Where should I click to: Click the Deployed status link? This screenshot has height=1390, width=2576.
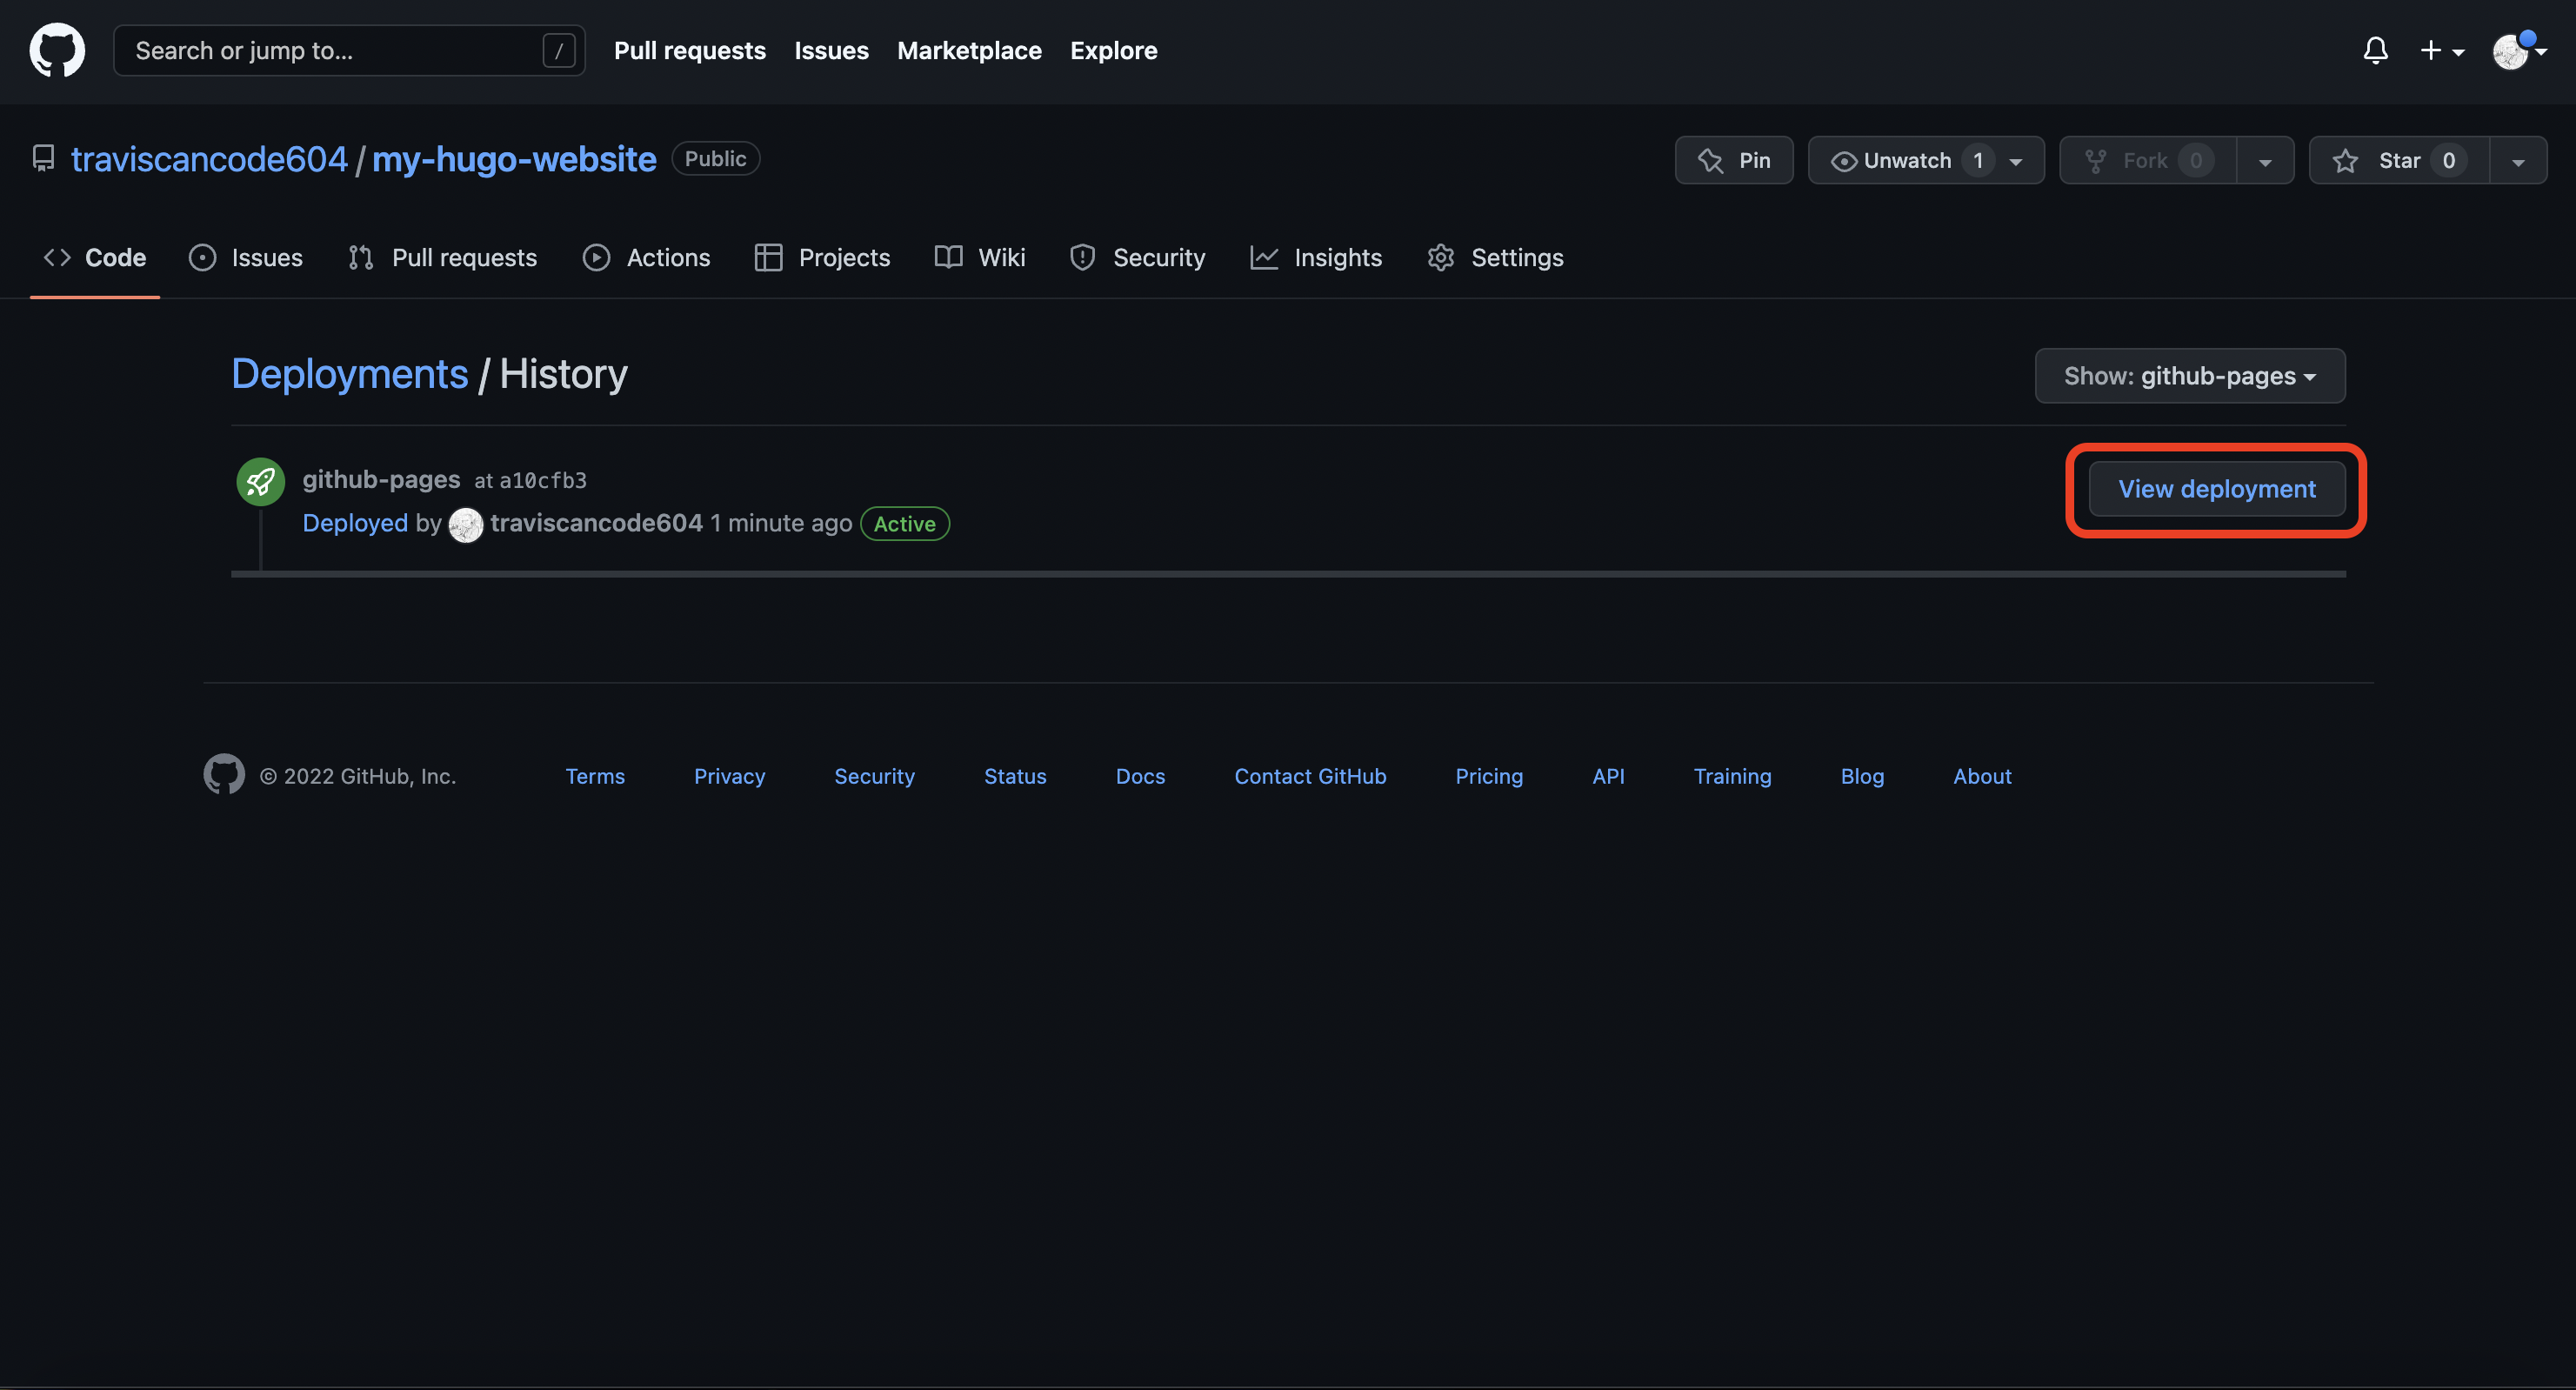[x=355, y=523]
